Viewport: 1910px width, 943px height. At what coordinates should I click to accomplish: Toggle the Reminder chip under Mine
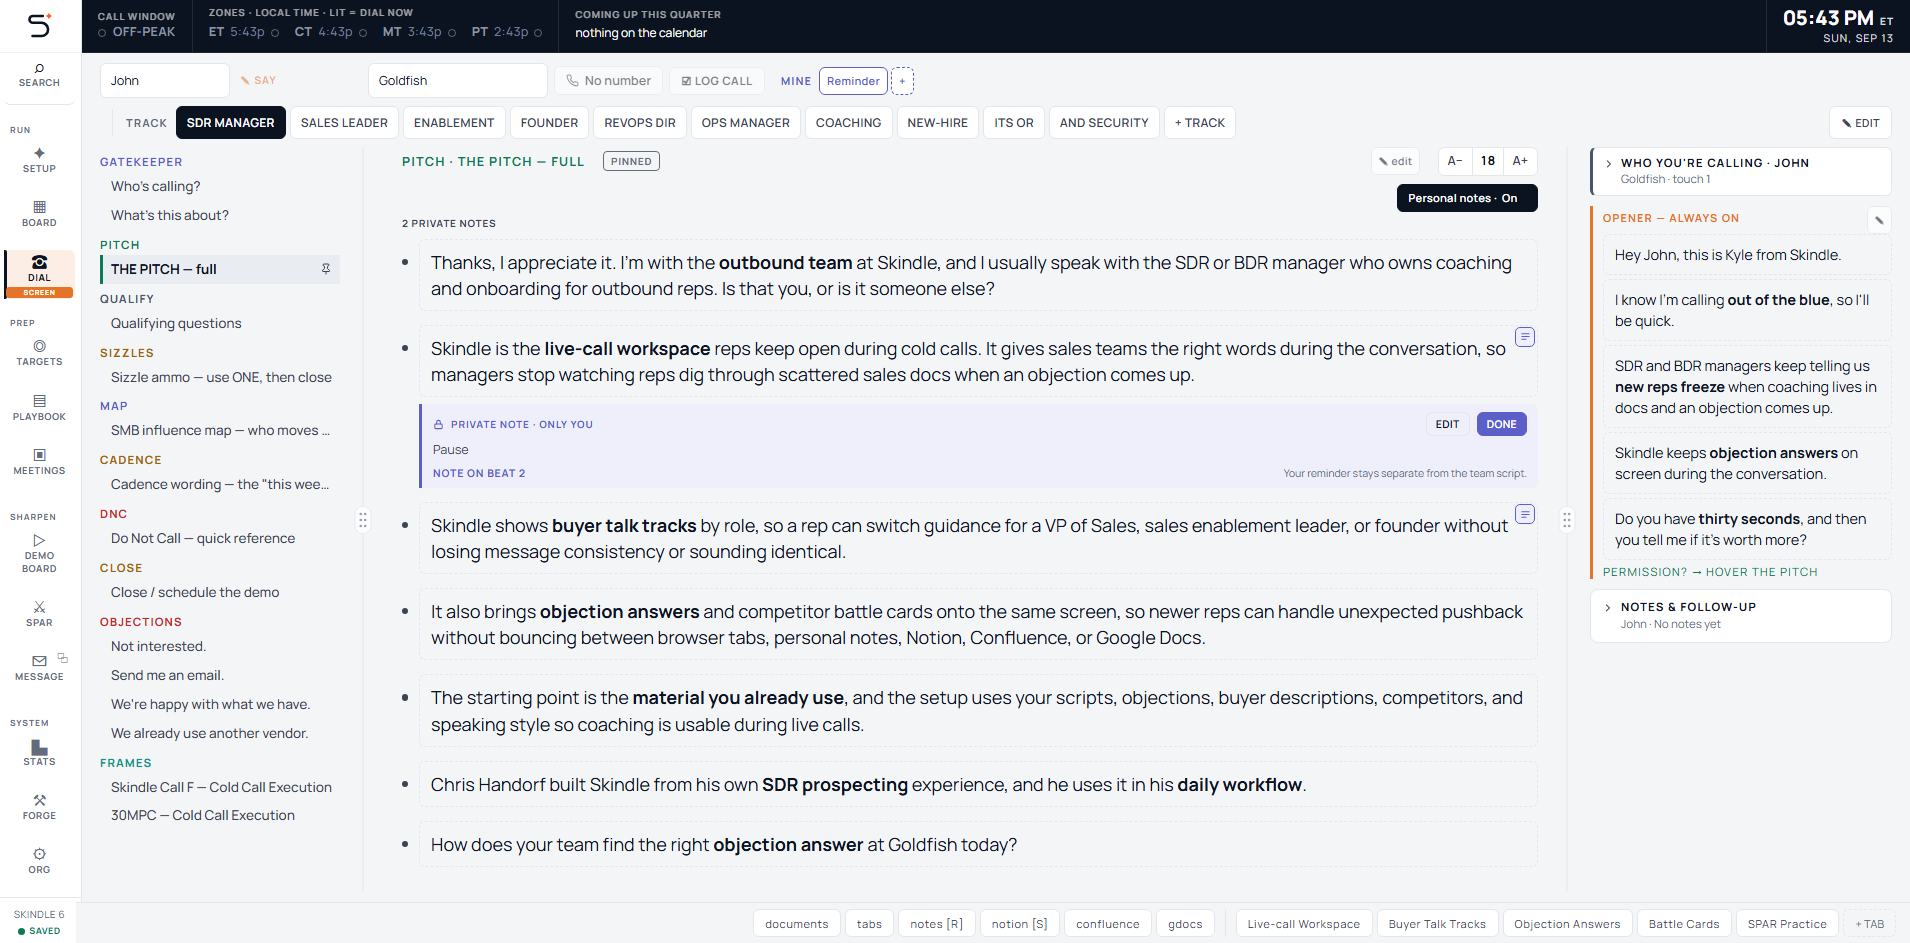click(853, 81)
